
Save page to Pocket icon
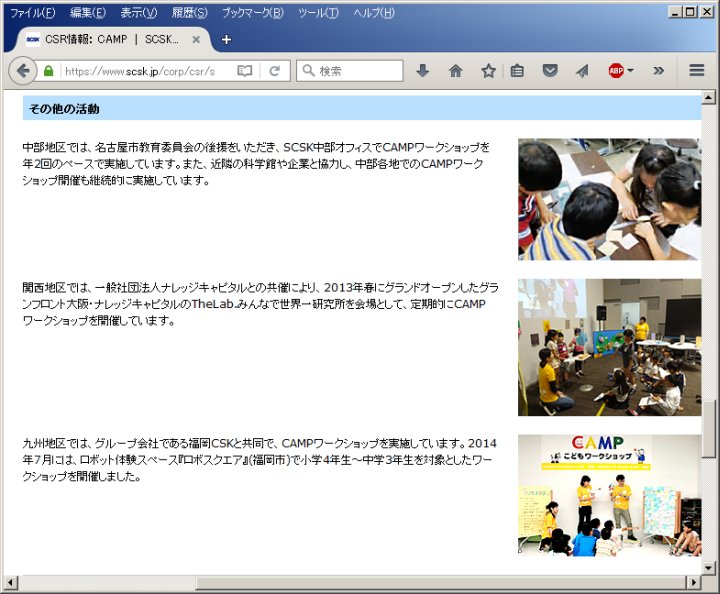550,71
